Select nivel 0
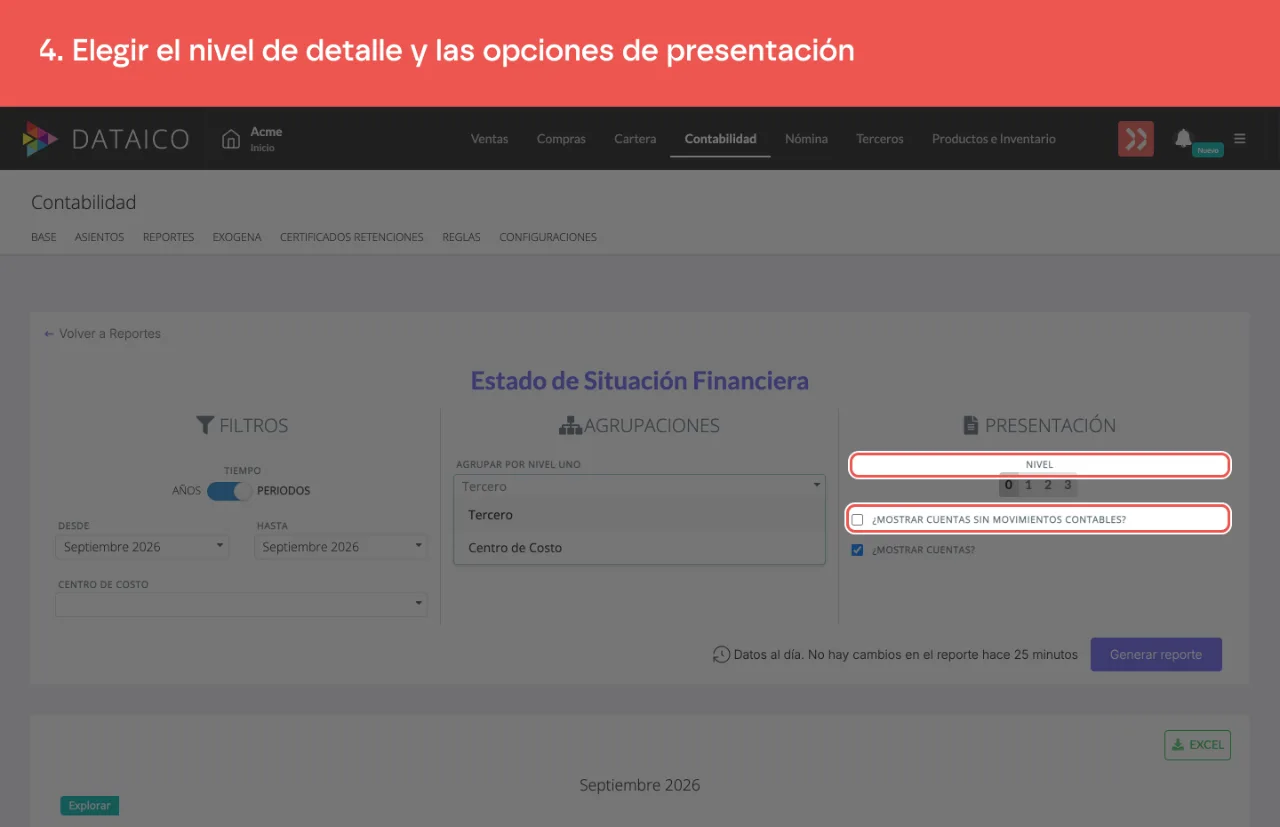Viewport: 1280px width, 827px height. [1009, 486]
